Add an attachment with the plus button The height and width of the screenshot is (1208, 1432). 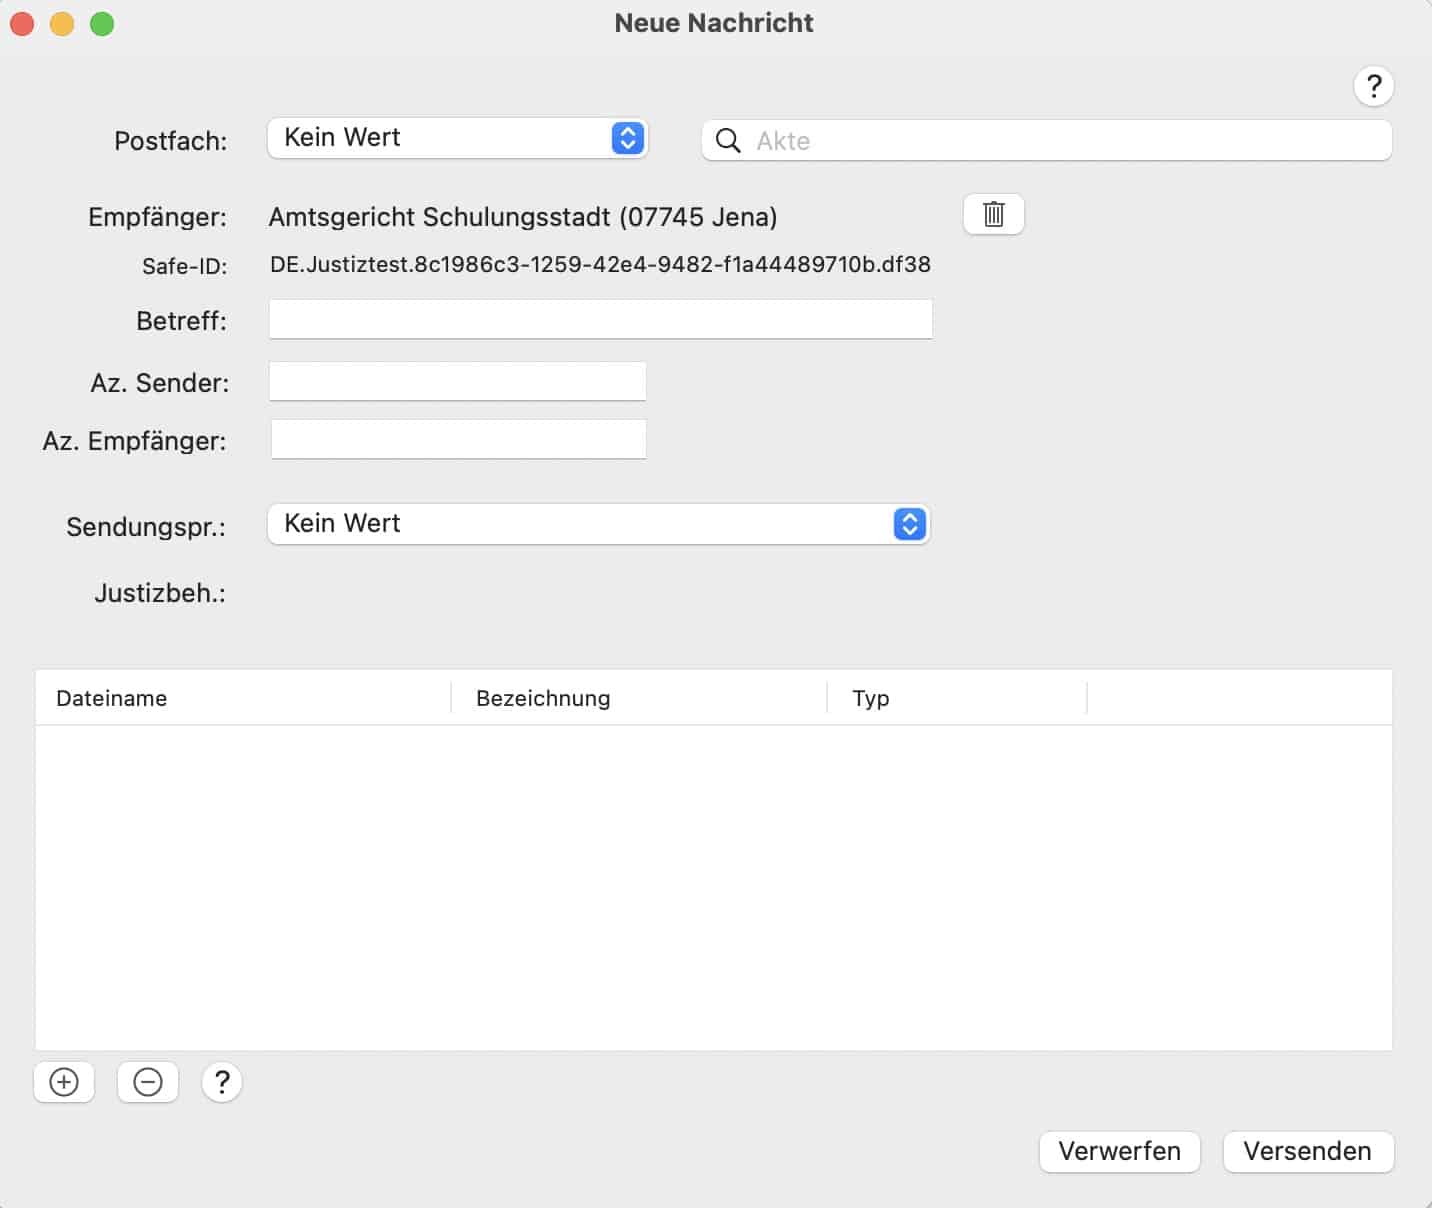pos(64,1082)
